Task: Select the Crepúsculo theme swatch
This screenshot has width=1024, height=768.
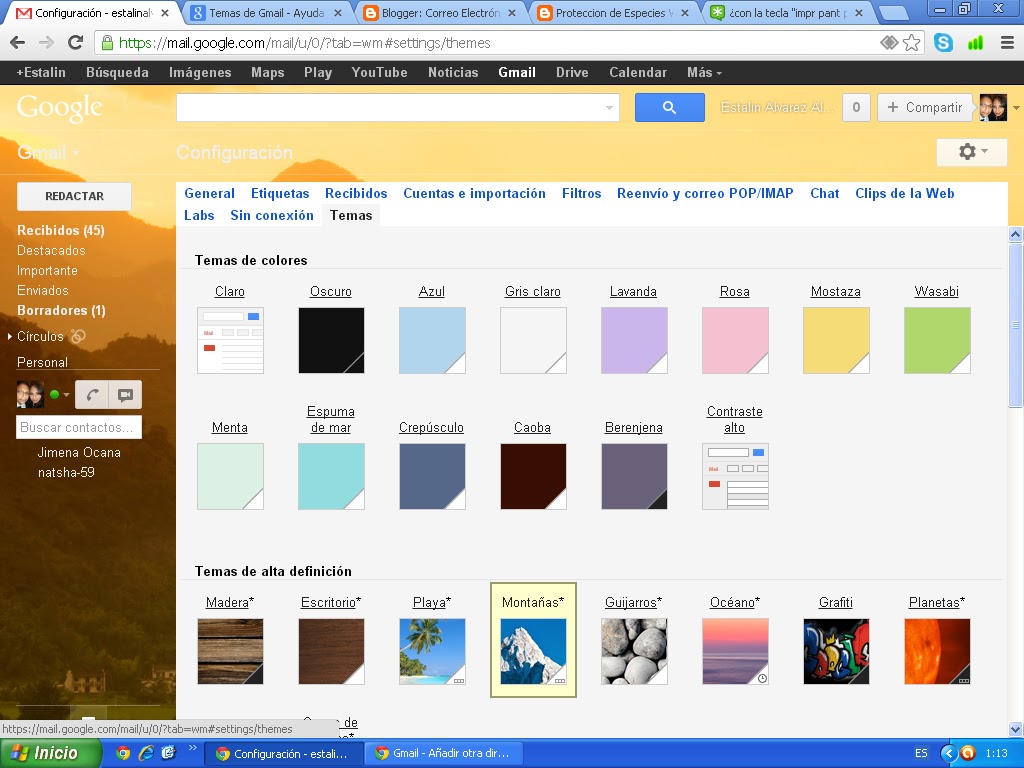Action: click(x=432, y=476)
